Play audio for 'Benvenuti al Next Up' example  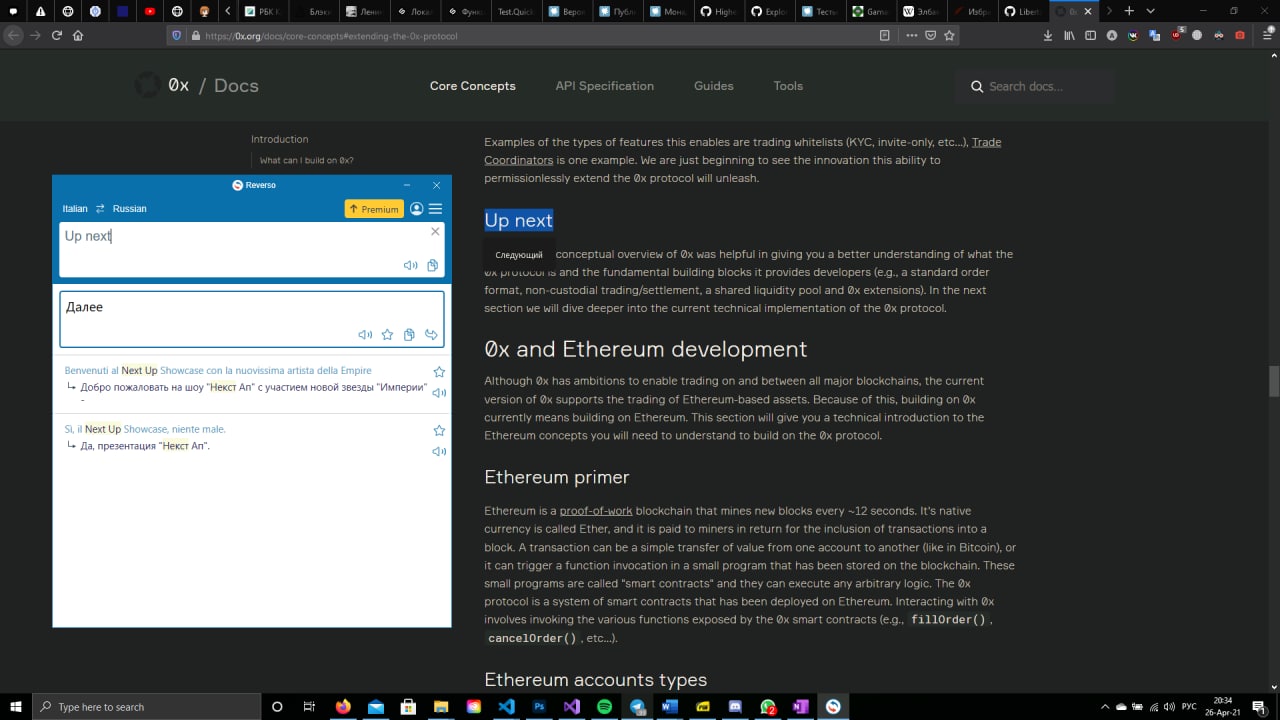[439, 393]
